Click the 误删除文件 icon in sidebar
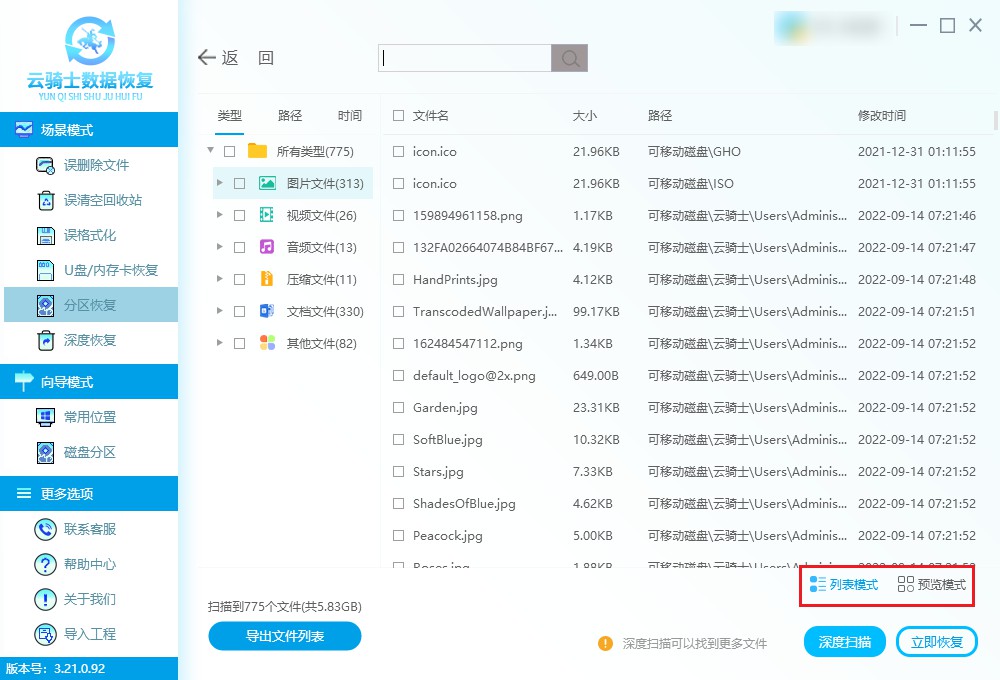Image resolution: width=1000 pixels, height=680 pixels. tap(45, 166)
